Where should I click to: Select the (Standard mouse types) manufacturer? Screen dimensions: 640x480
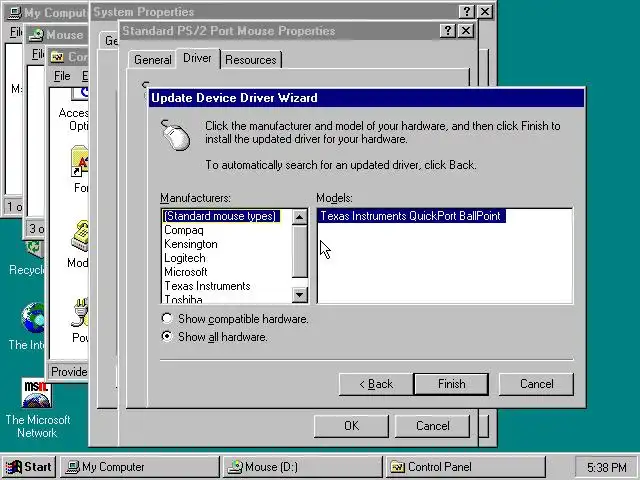[x=220, y=216]
